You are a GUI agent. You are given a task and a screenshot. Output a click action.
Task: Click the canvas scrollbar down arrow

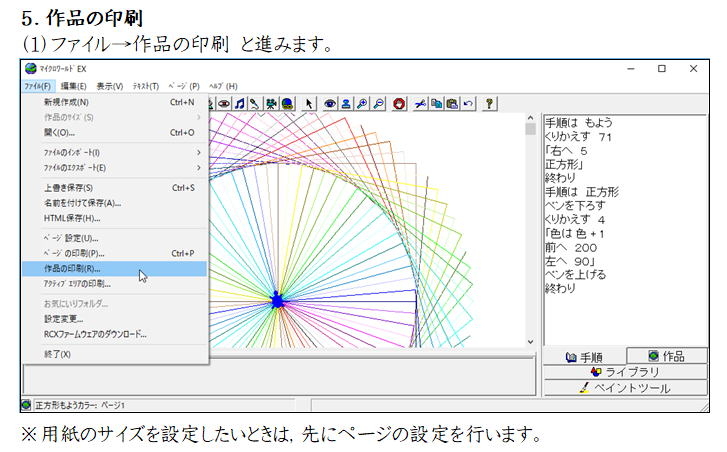[531, 342]
